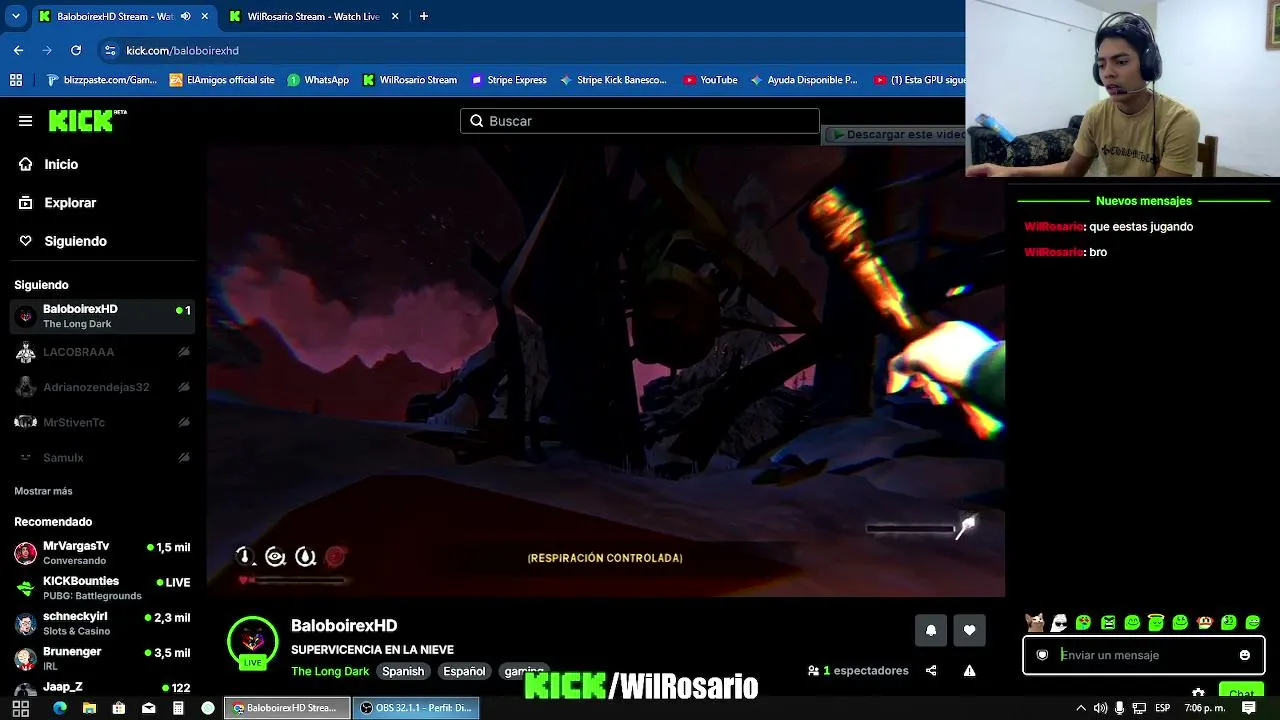Viewport: 1280px width, 720px height.
Task: Open Samulx channel
Action: 102,457
